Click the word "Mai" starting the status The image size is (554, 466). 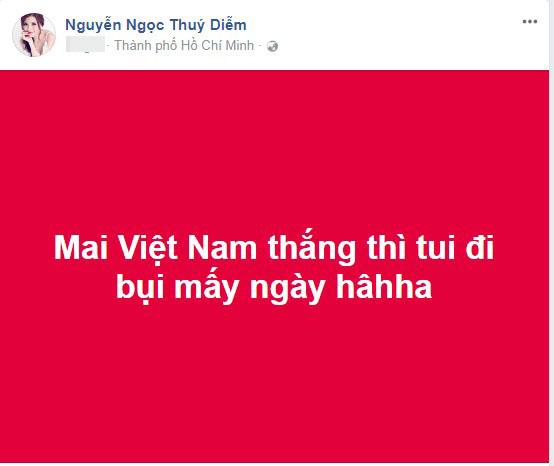coord(81,247)
